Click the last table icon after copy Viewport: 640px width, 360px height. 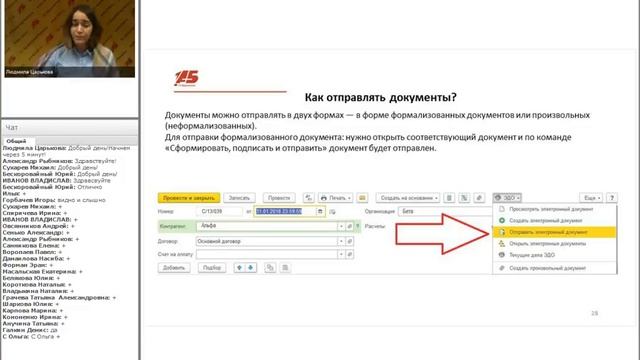point(285,268)
